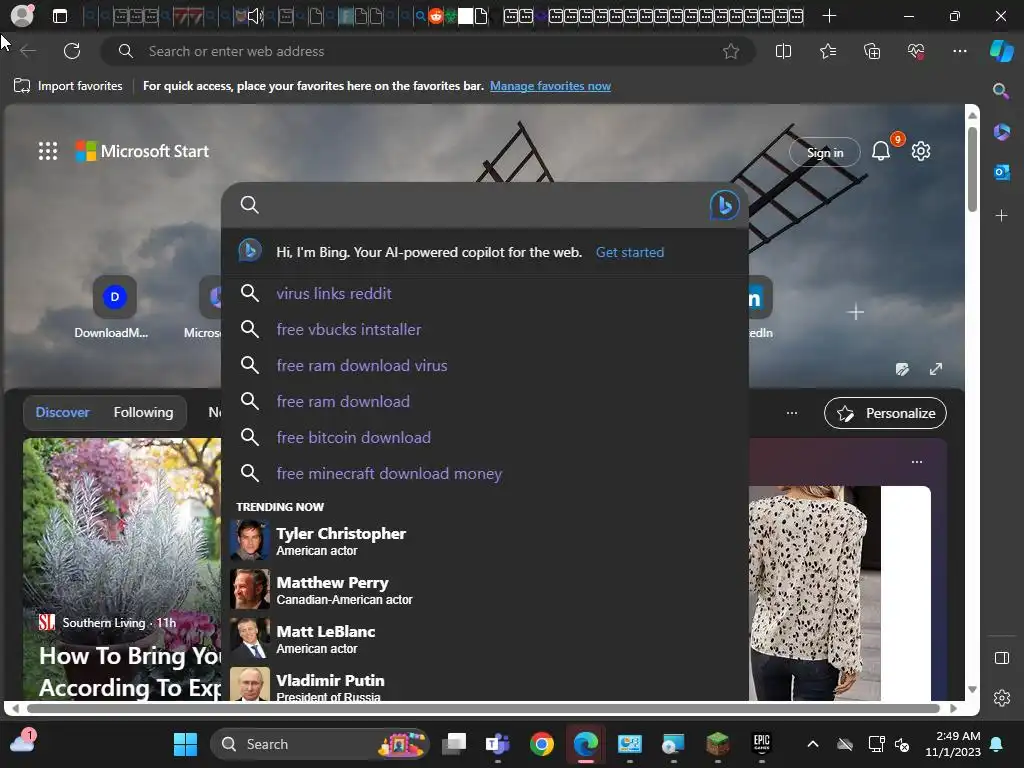
Task: Open the Southern Living article thumbnail
Action: click(x=122, y=569)
